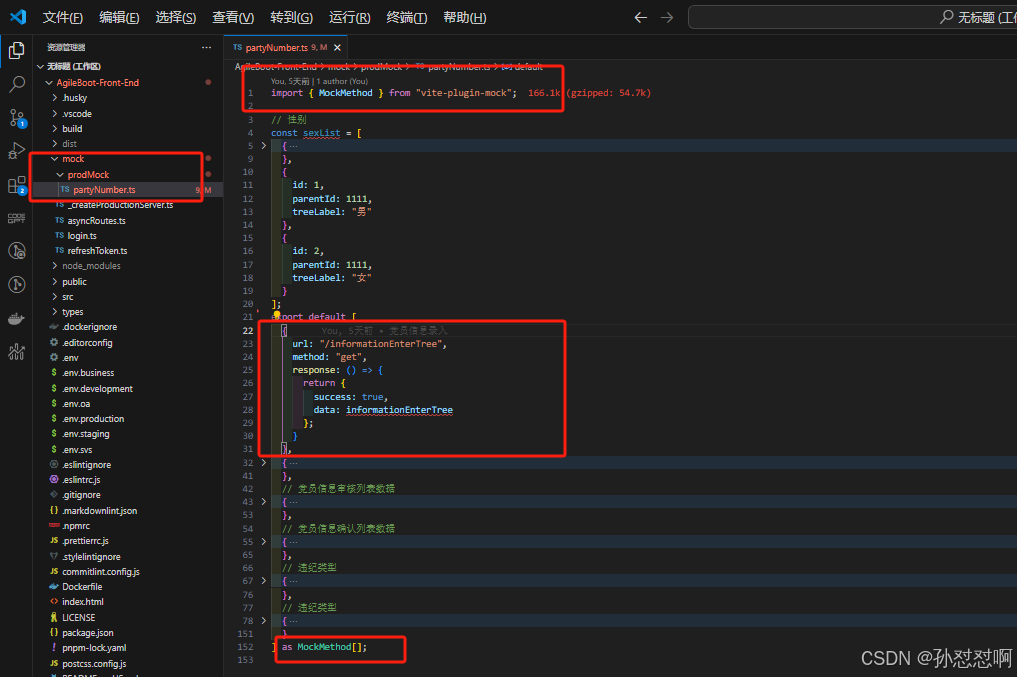Click the lightbulb quick-fix icon
Screen dimensions: 1017x677
pos(276,315)
